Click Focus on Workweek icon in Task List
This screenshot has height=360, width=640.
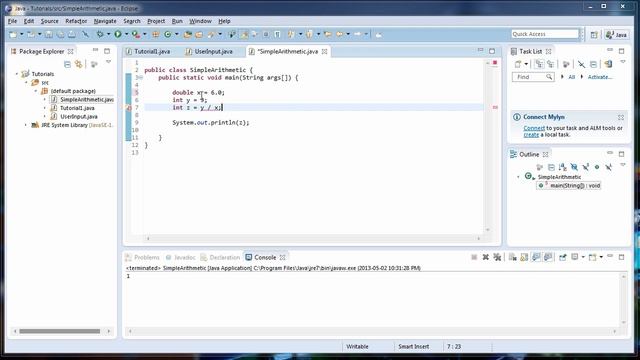pyautogui.click(x=566, y=64)
